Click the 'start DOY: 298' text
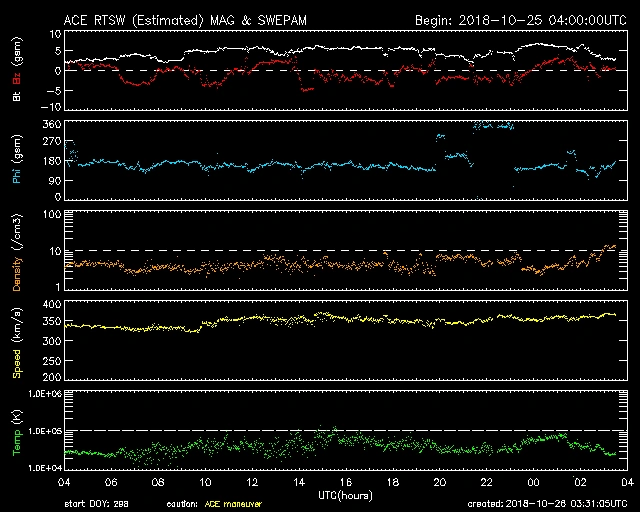Viewport: 640px width, 512px height. [96, 504]
